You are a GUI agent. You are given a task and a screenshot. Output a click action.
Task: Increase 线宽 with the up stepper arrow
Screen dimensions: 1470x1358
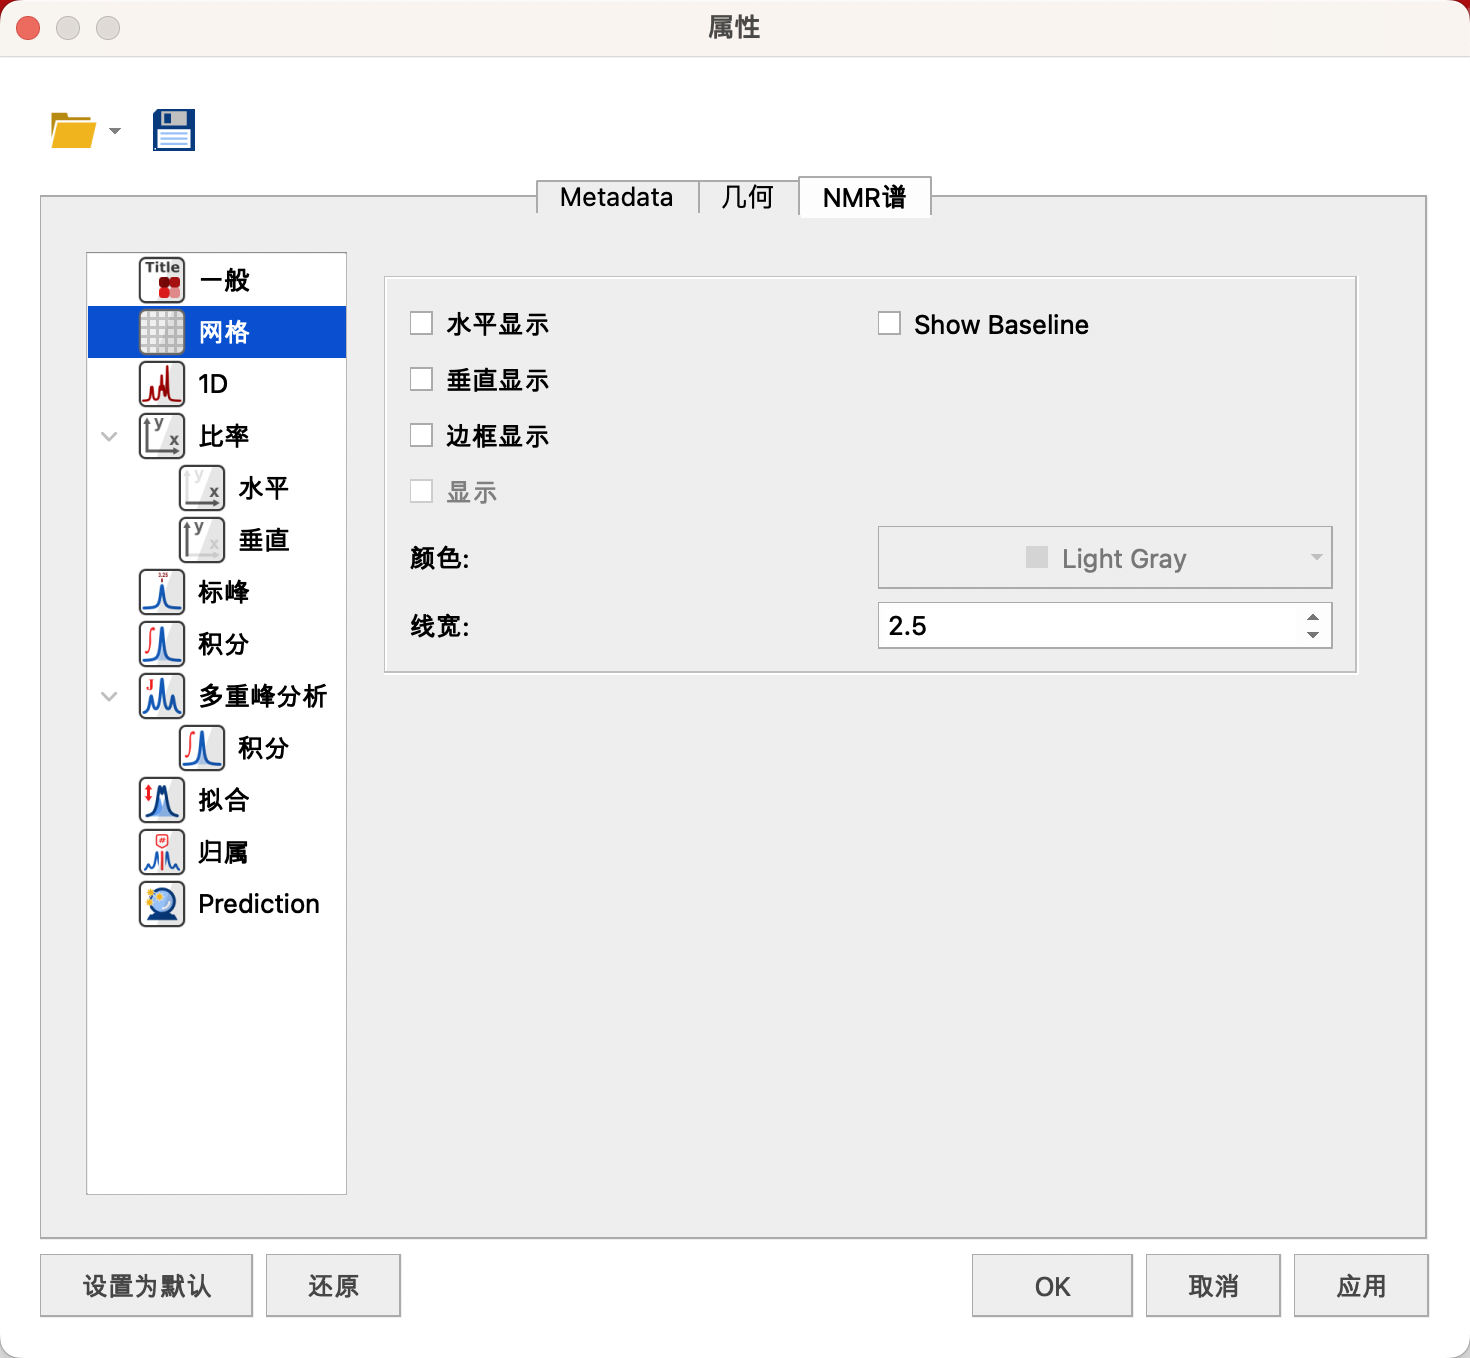[1313, 616]
